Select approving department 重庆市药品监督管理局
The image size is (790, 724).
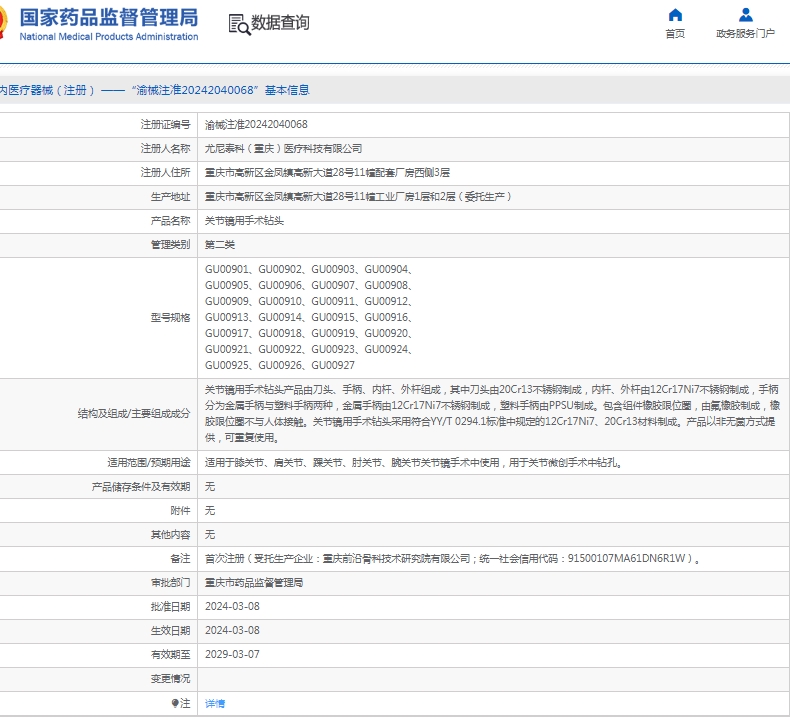pyautogui.click(x=254, y=583)
